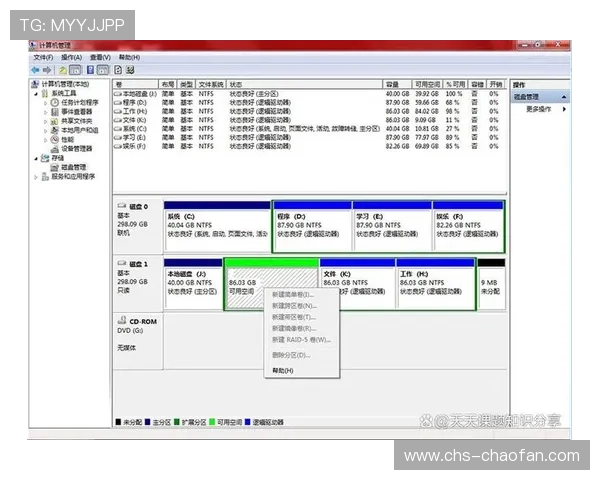Select the 程序 (D:) partition block on Disk 0
This screenshot has width=600, height=480.
point(311,227)
